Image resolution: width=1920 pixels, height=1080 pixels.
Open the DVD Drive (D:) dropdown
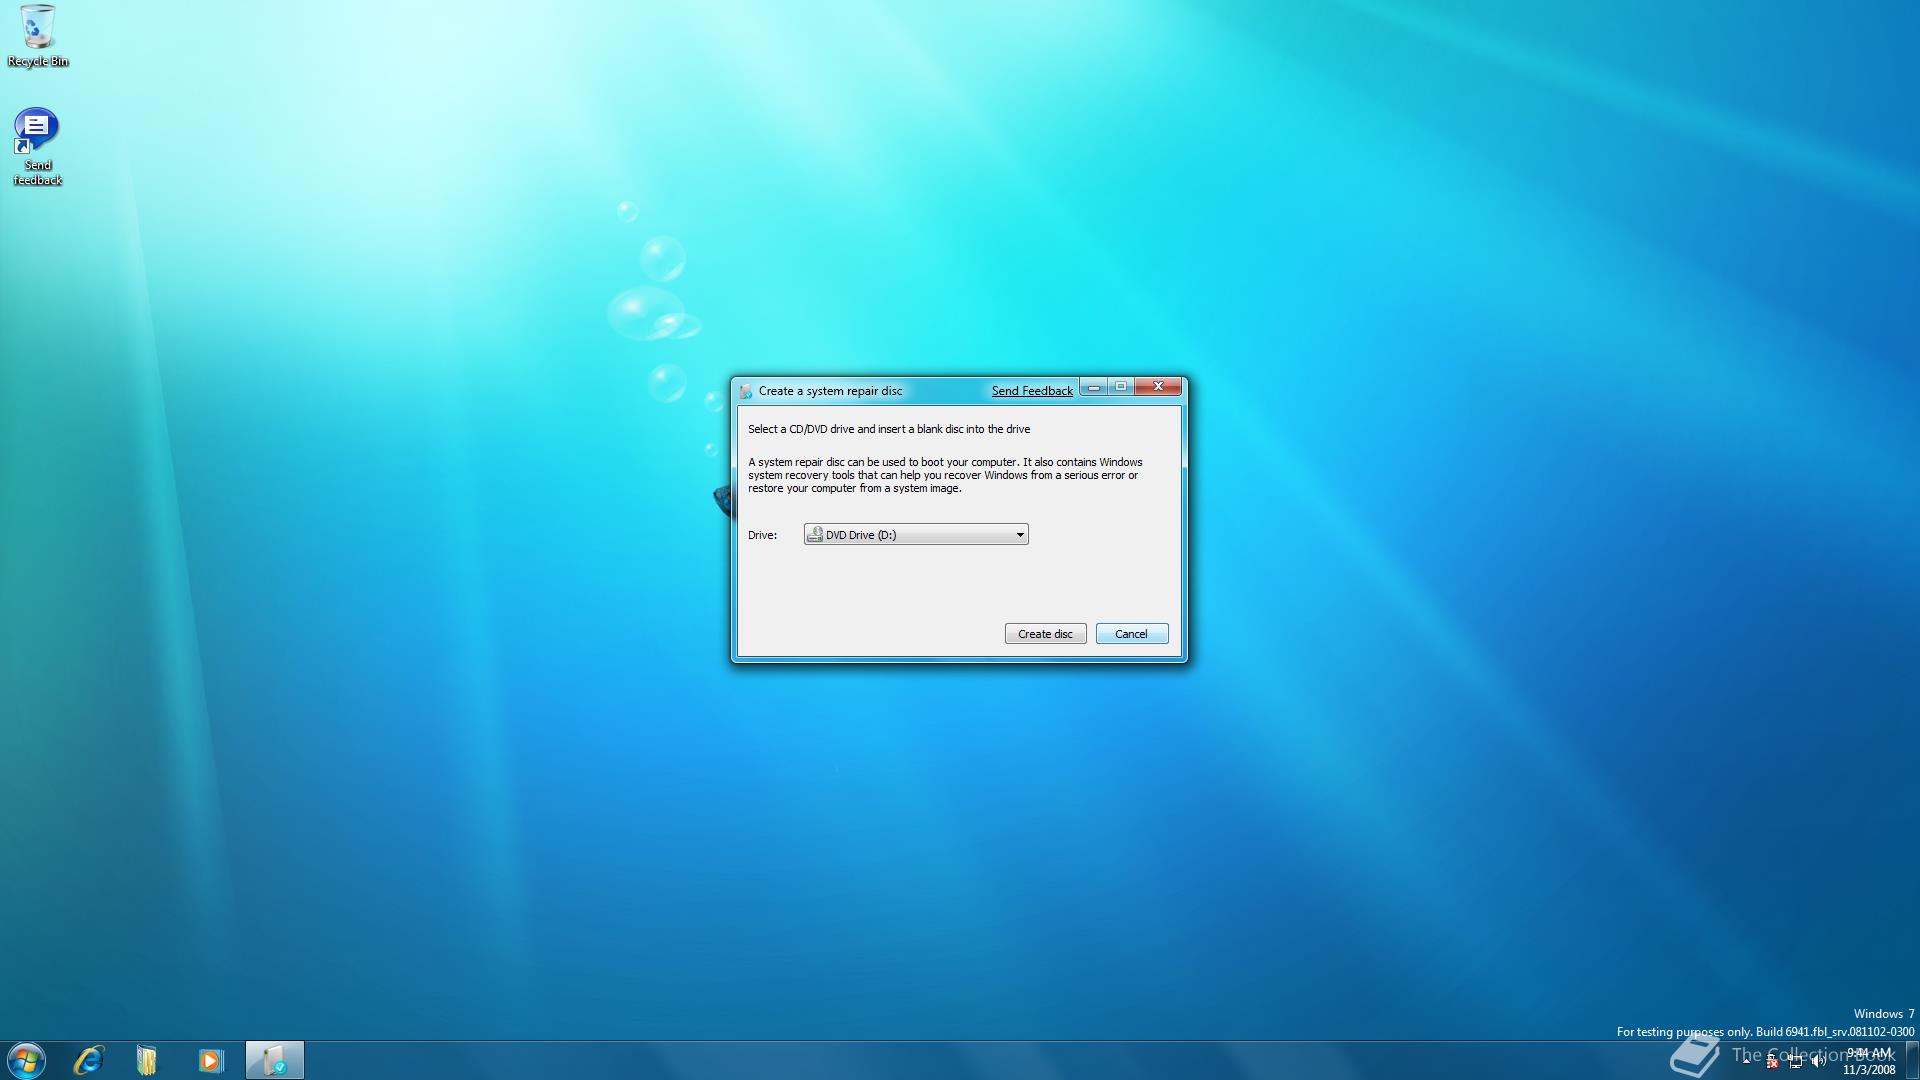coord(916,535)
